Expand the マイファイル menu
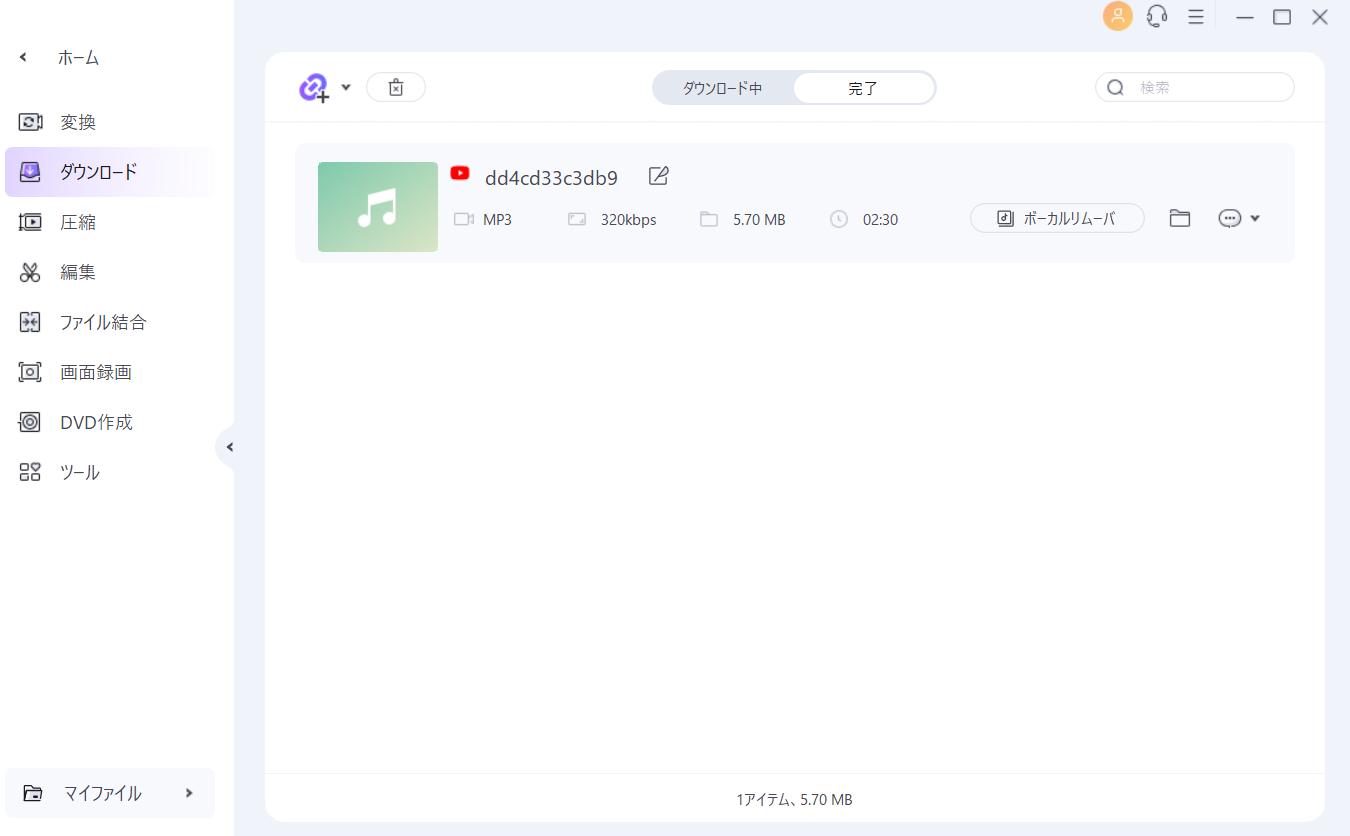The image size is (1350, 836). 109,793
